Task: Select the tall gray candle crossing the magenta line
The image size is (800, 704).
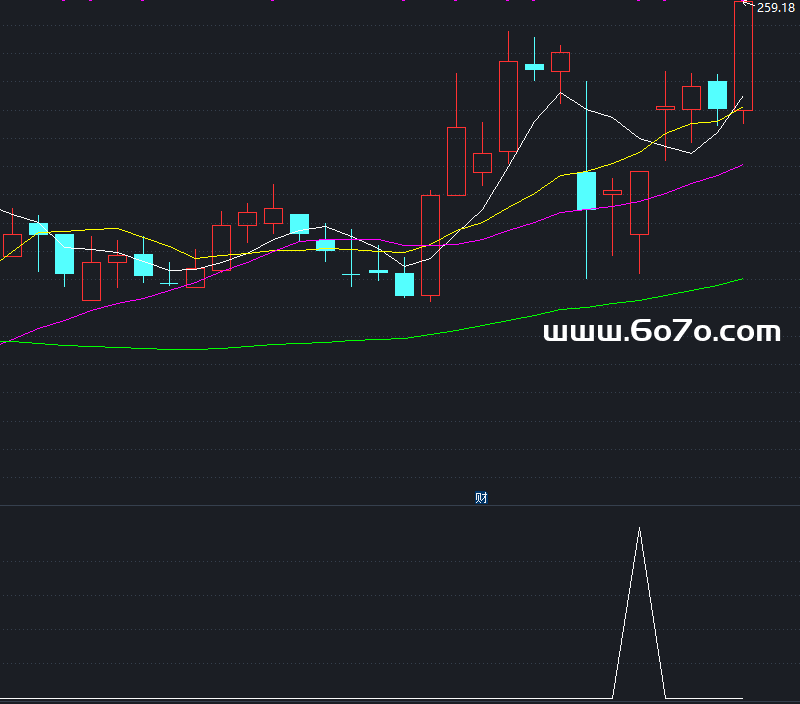Action: point(430,245)
